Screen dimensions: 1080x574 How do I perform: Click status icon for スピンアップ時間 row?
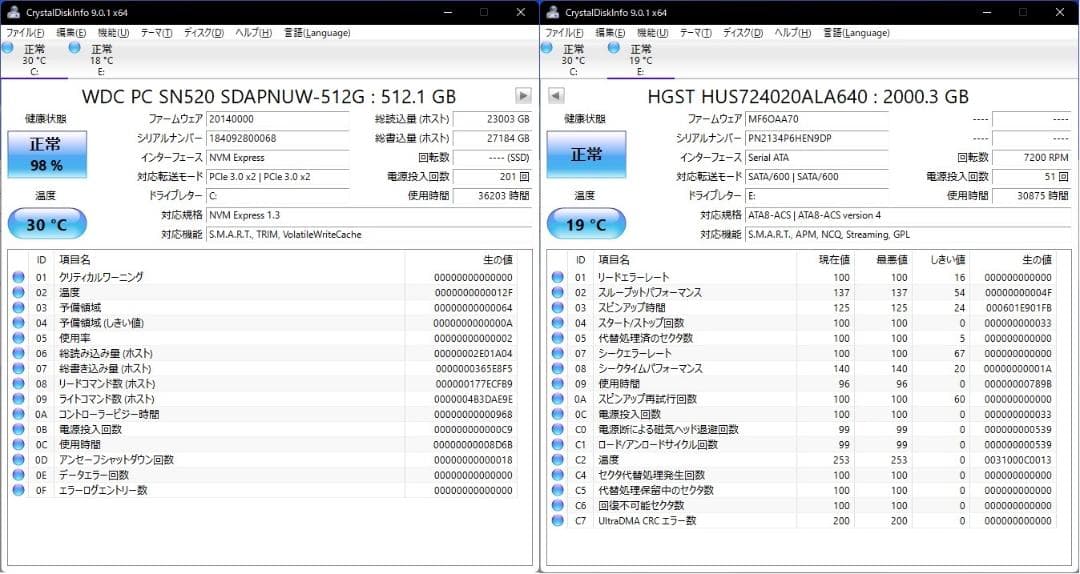click(557, 307)
